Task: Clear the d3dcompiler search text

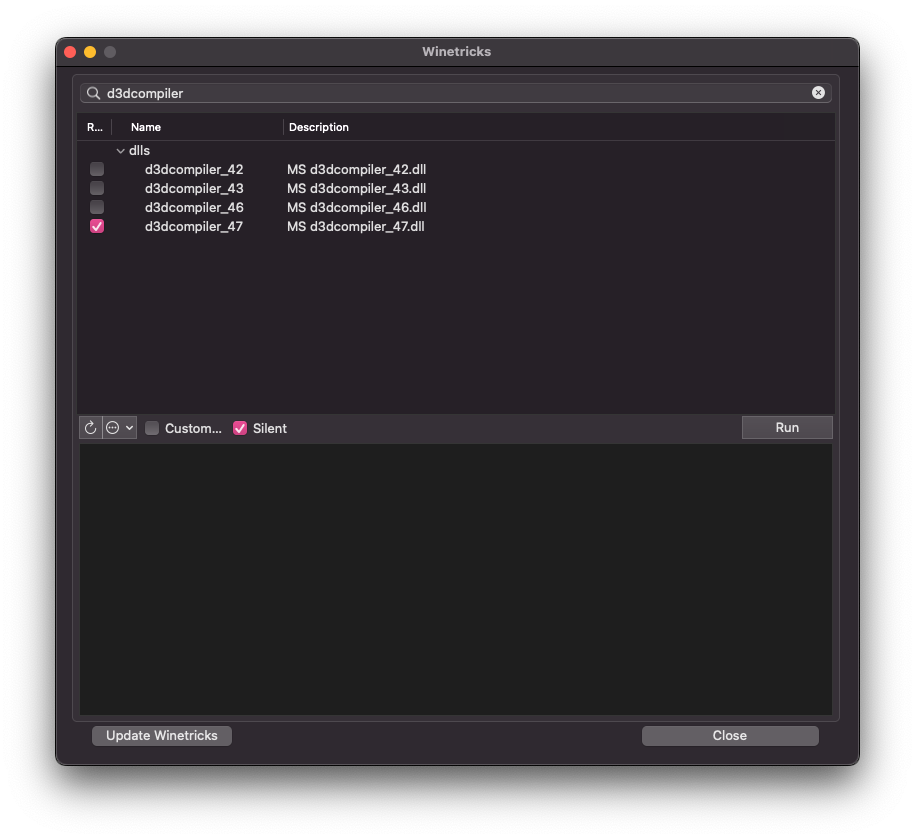Action: [x=818, y=93]
